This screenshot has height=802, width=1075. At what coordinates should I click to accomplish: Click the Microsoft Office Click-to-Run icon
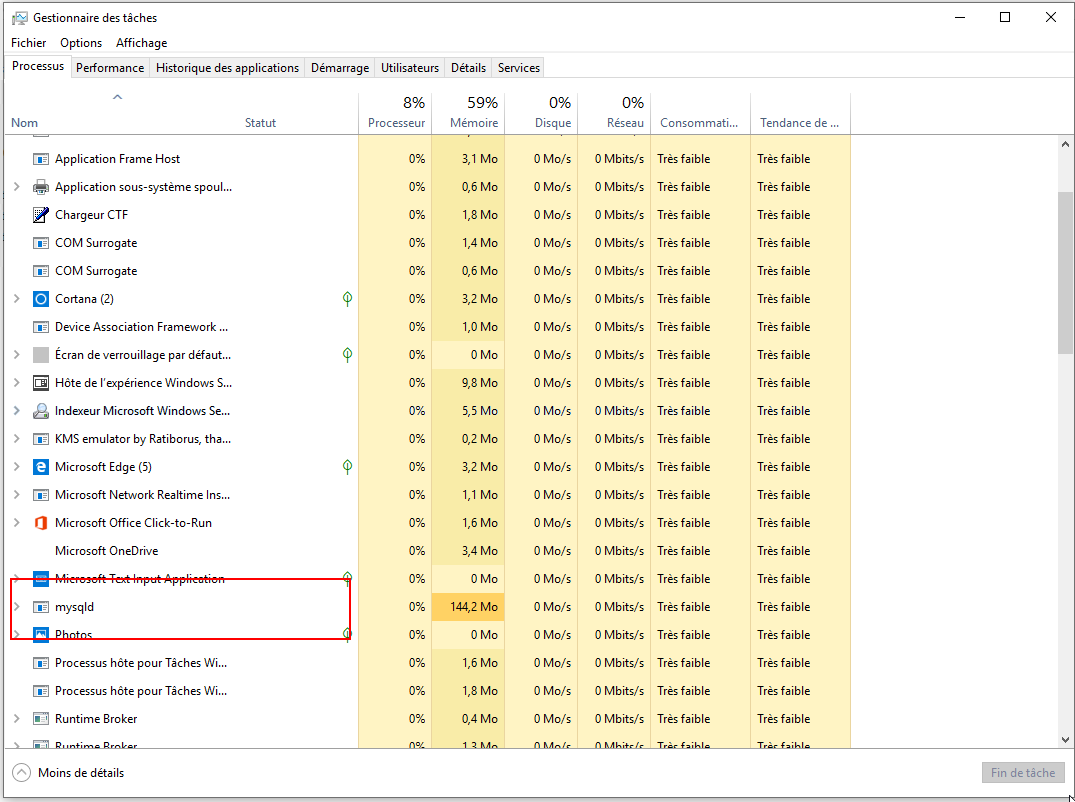coord(41,523)
